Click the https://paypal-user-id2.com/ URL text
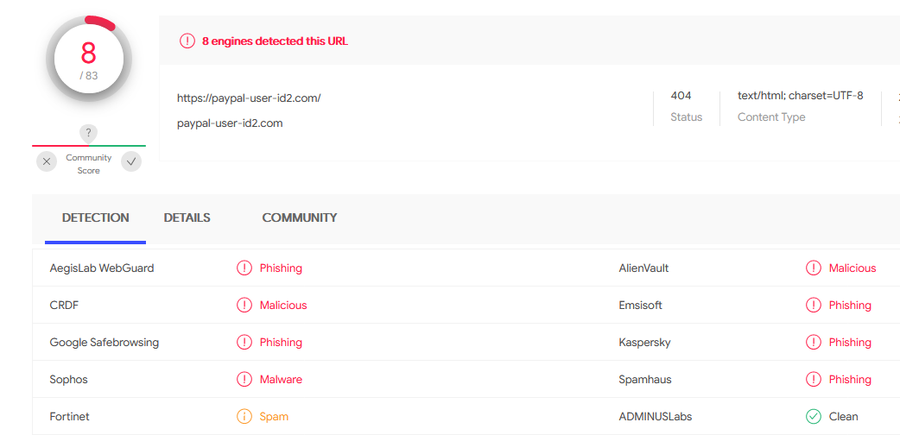The height and width of the screenshot is (435, 900). pos(249,98)
